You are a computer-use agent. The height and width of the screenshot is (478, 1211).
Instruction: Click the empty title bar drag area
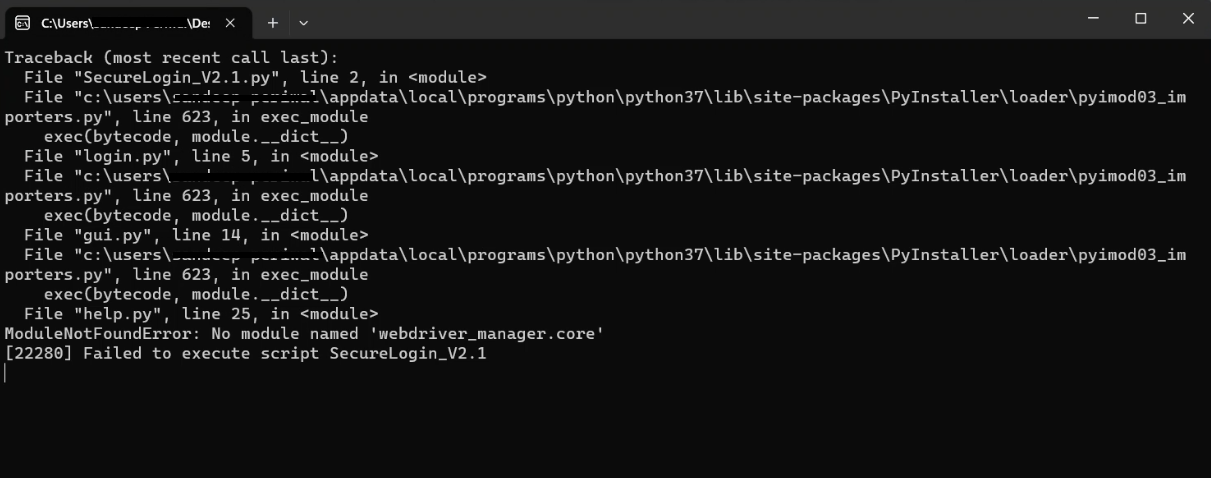(x=690, y=19)
